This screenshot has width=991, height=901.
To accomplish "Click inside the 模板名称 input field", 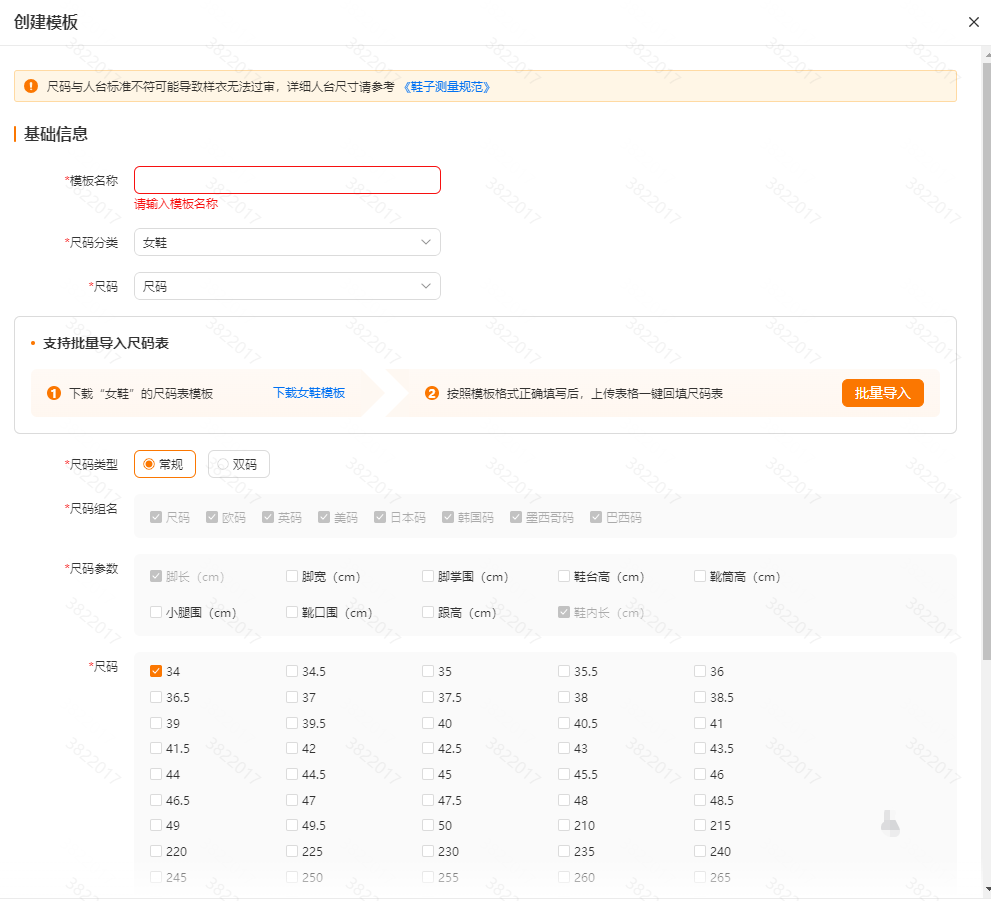I will (287, 179).
